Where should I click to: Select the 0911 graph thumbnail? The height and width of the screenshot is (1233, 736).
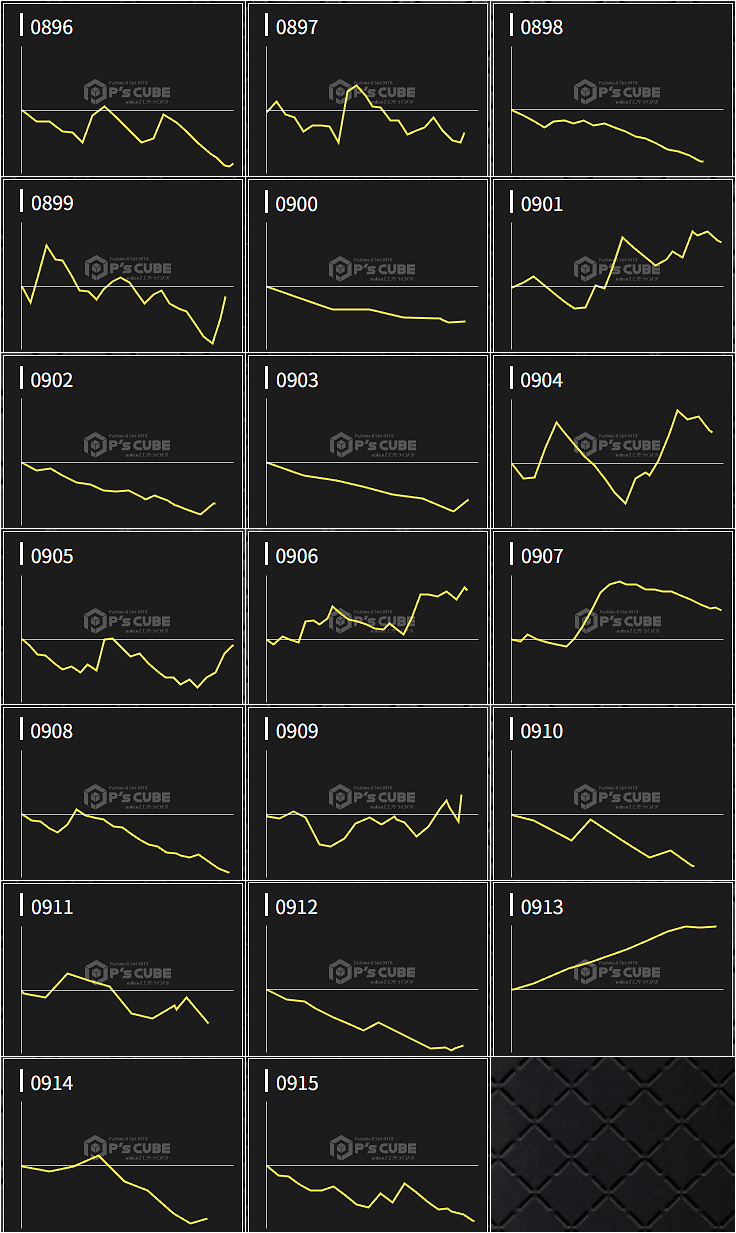[x=123, y=970]
